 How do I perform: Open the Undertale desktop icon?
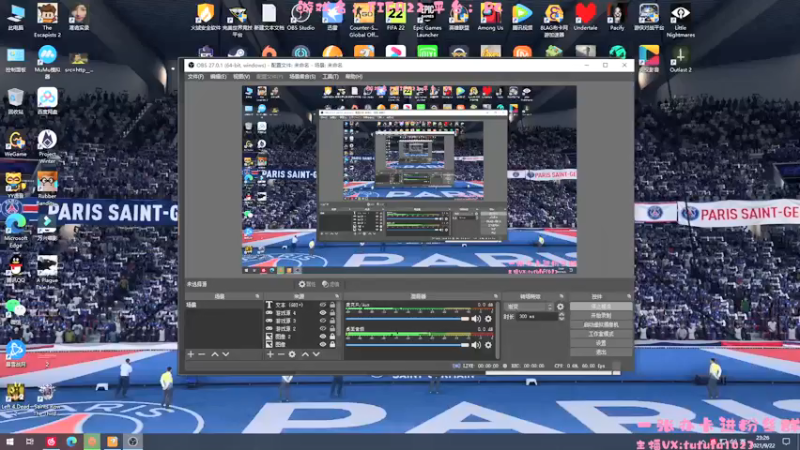[x=585, y=17]
